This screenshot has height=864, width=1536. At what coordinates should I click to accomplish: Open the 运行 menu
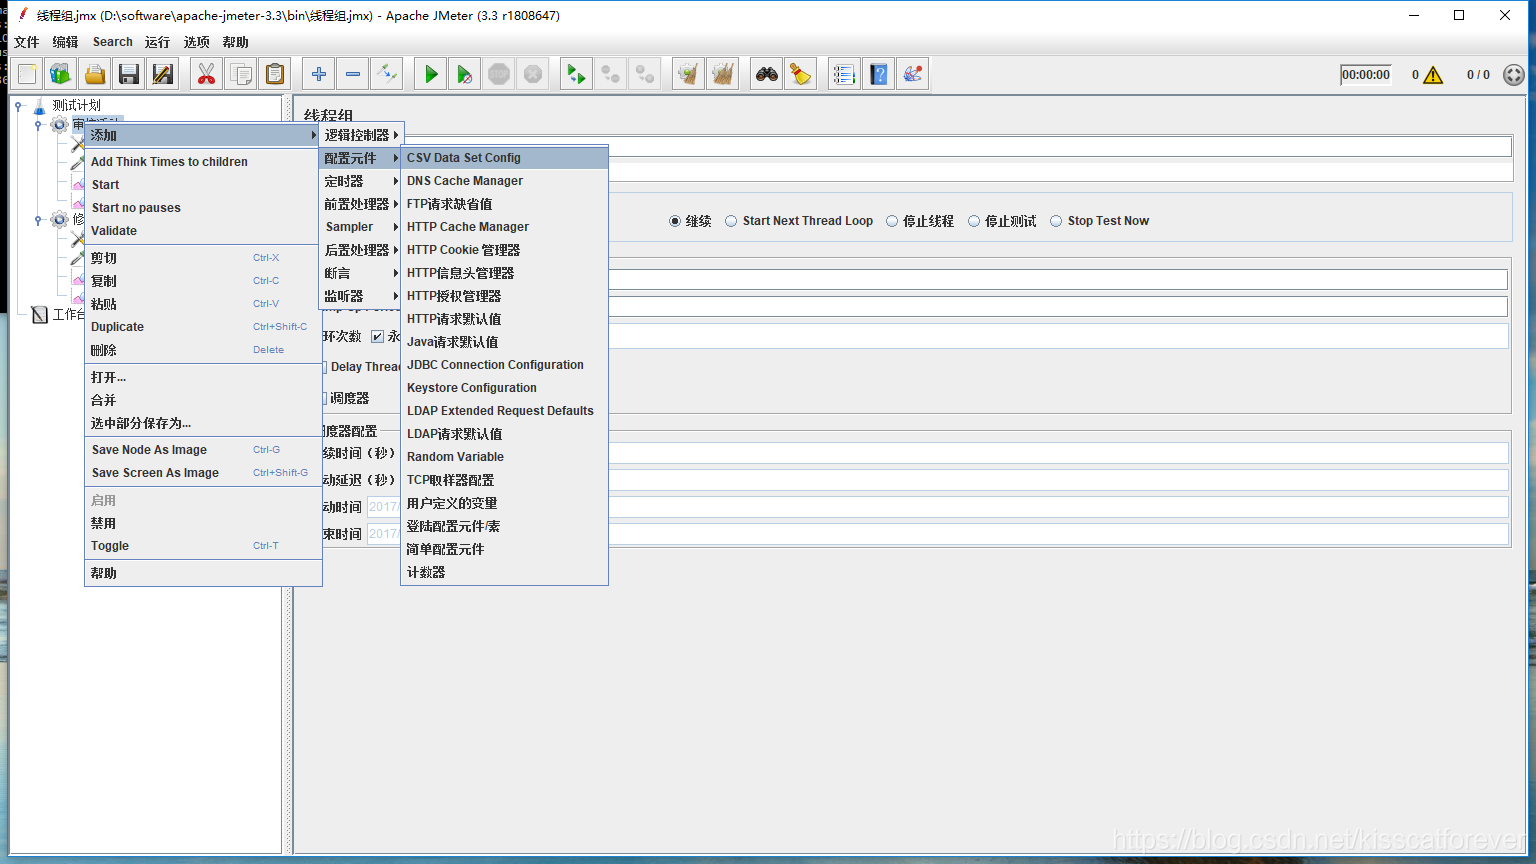point(157,42)
